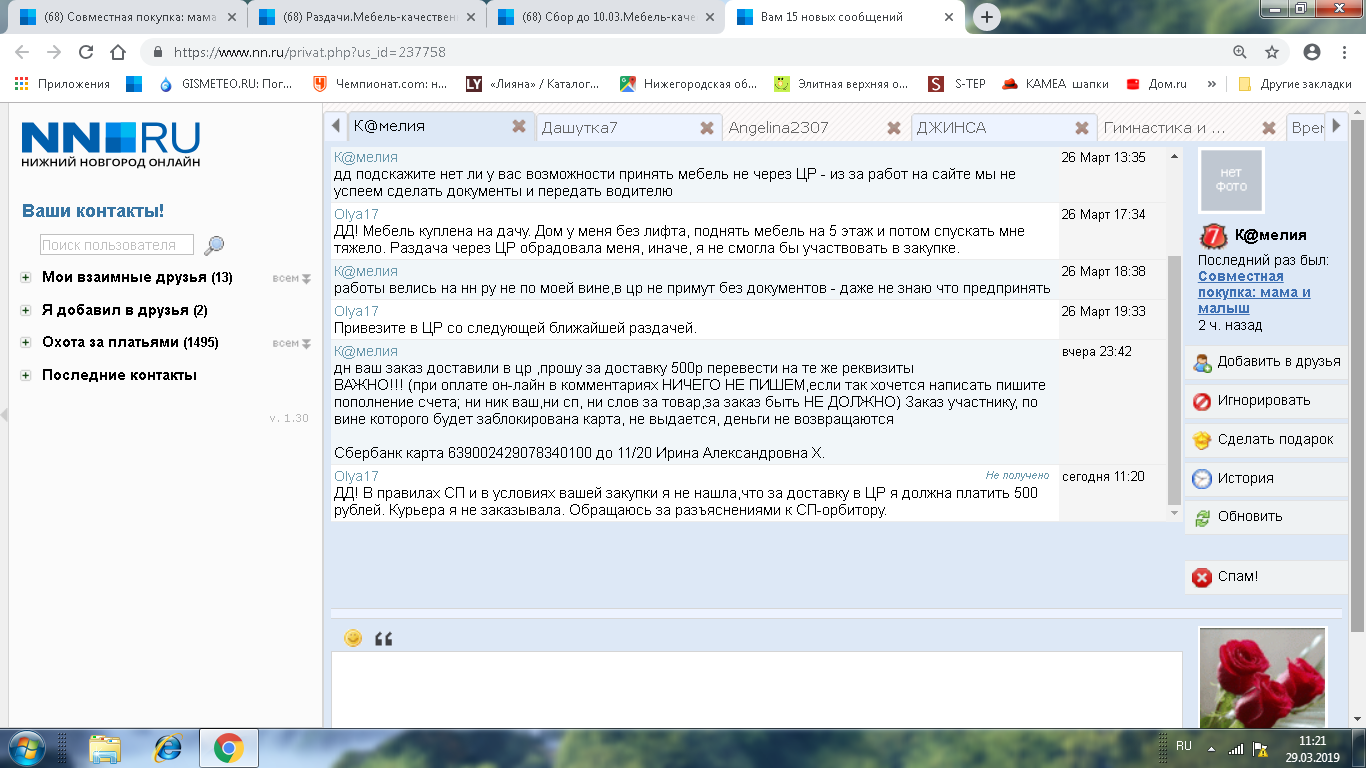Open the GISMETEO.RU bookmark
1366x768 pixels.
[x=225, y=84]
